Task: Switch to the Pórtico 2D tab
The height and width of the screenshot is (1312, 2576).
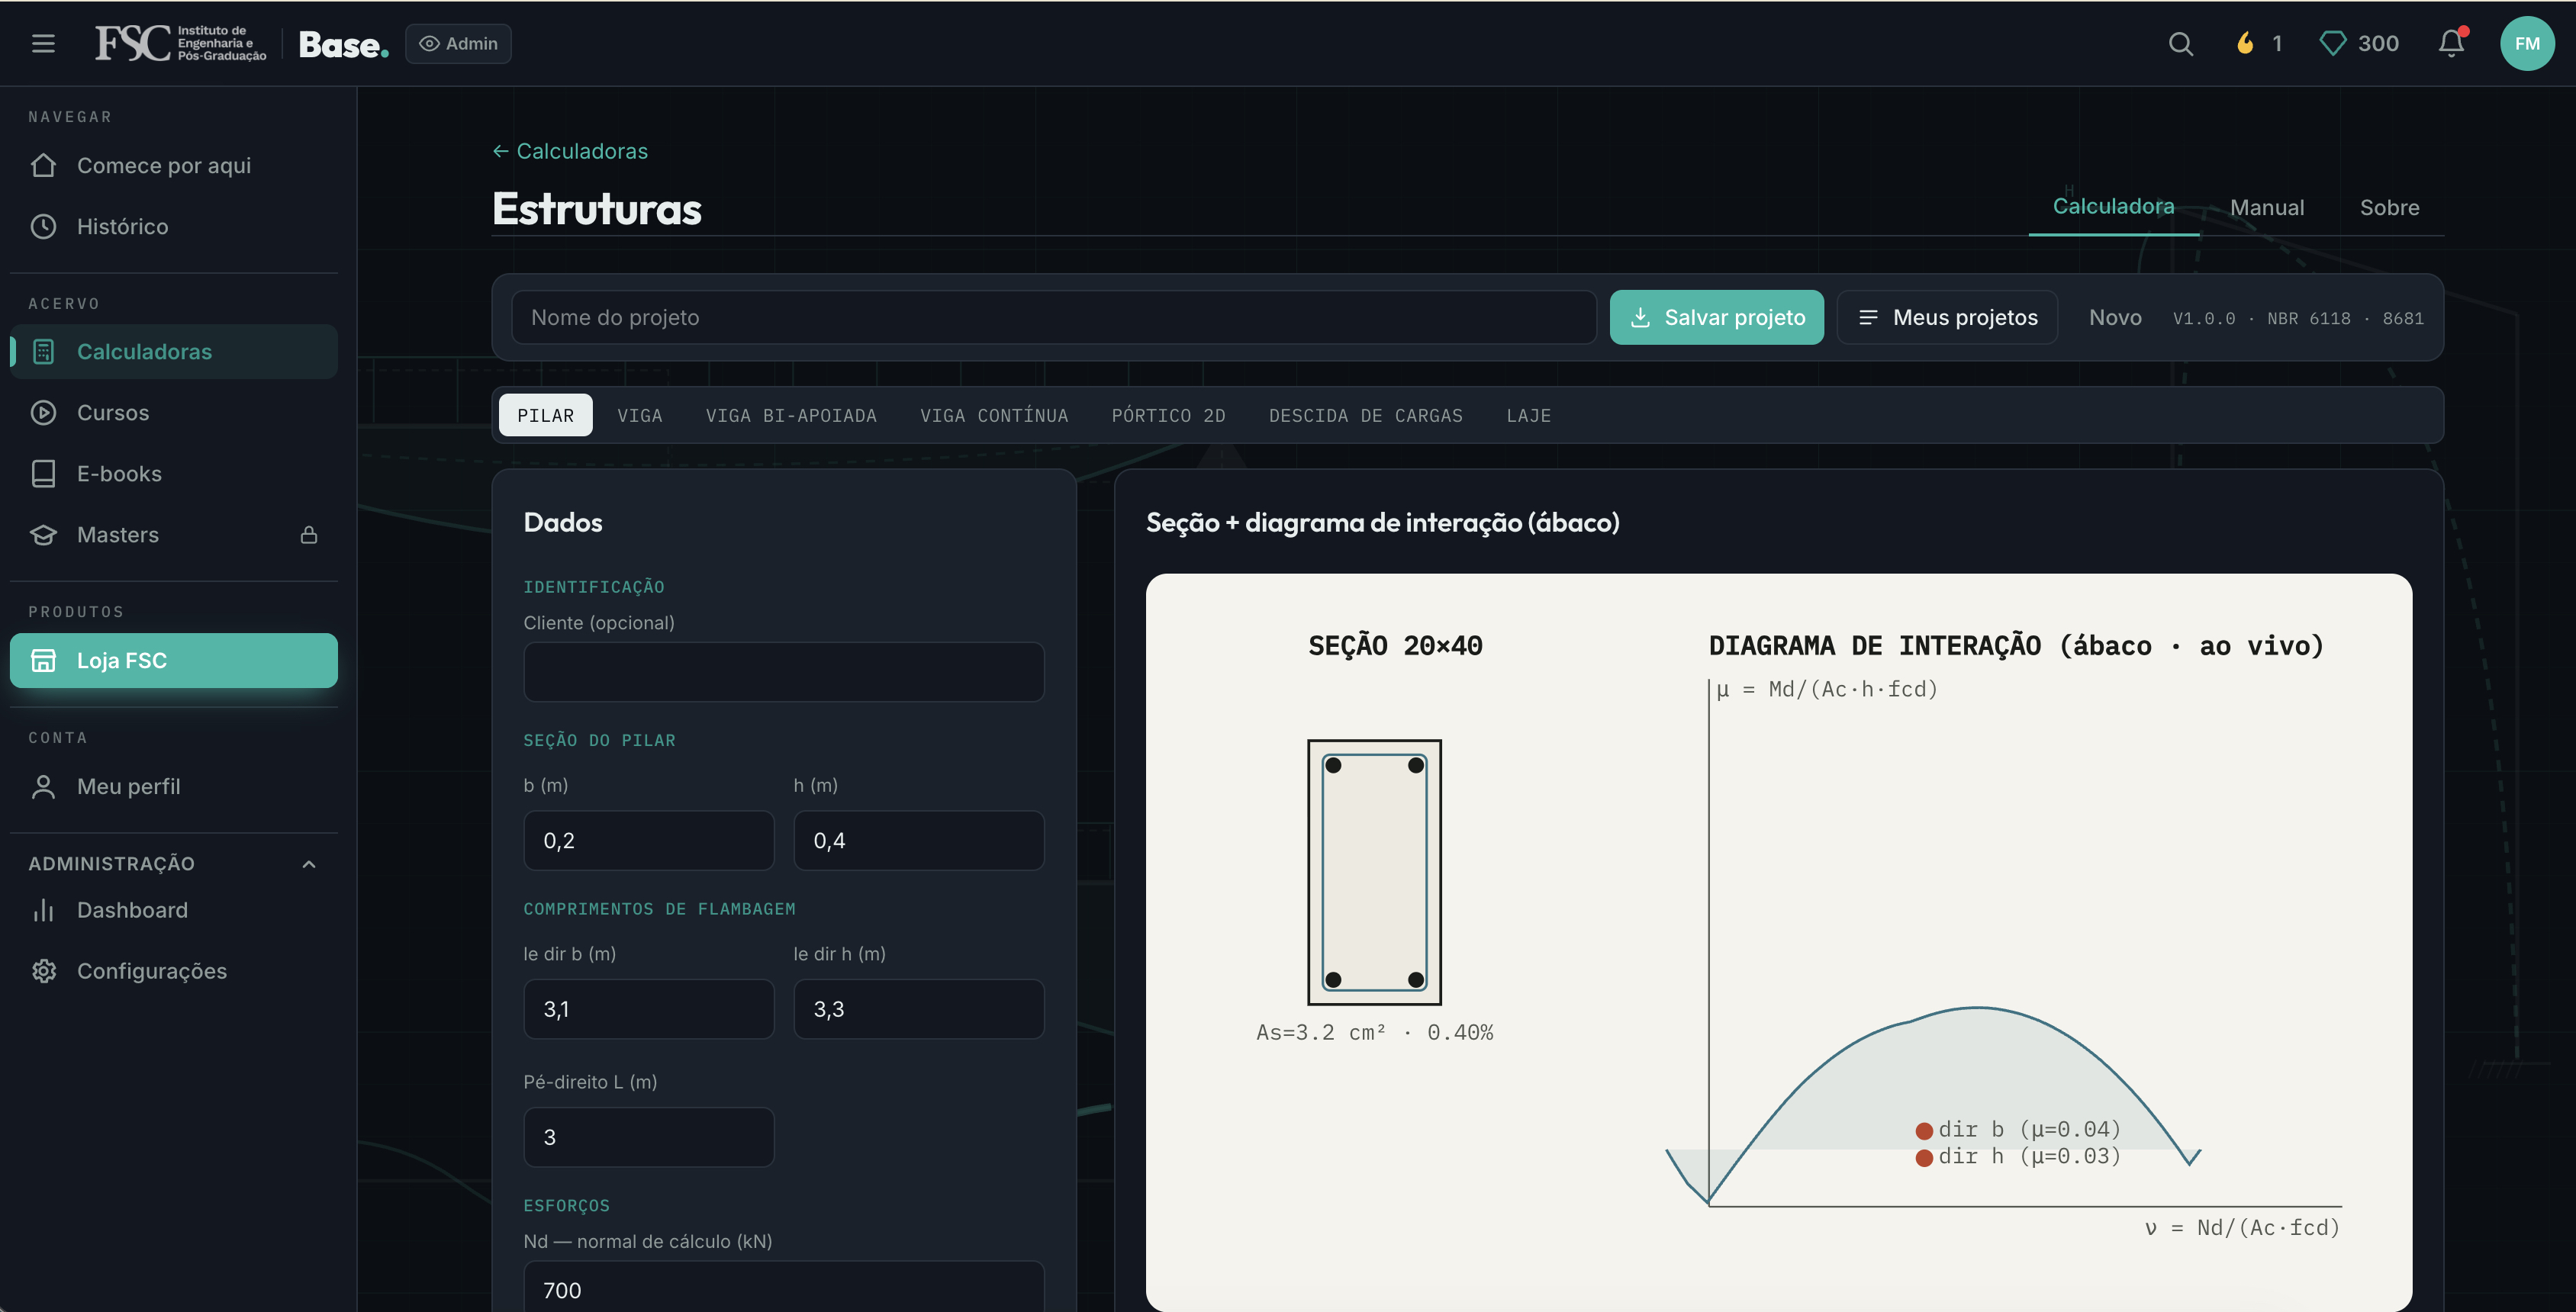Action: (1168, 415)
